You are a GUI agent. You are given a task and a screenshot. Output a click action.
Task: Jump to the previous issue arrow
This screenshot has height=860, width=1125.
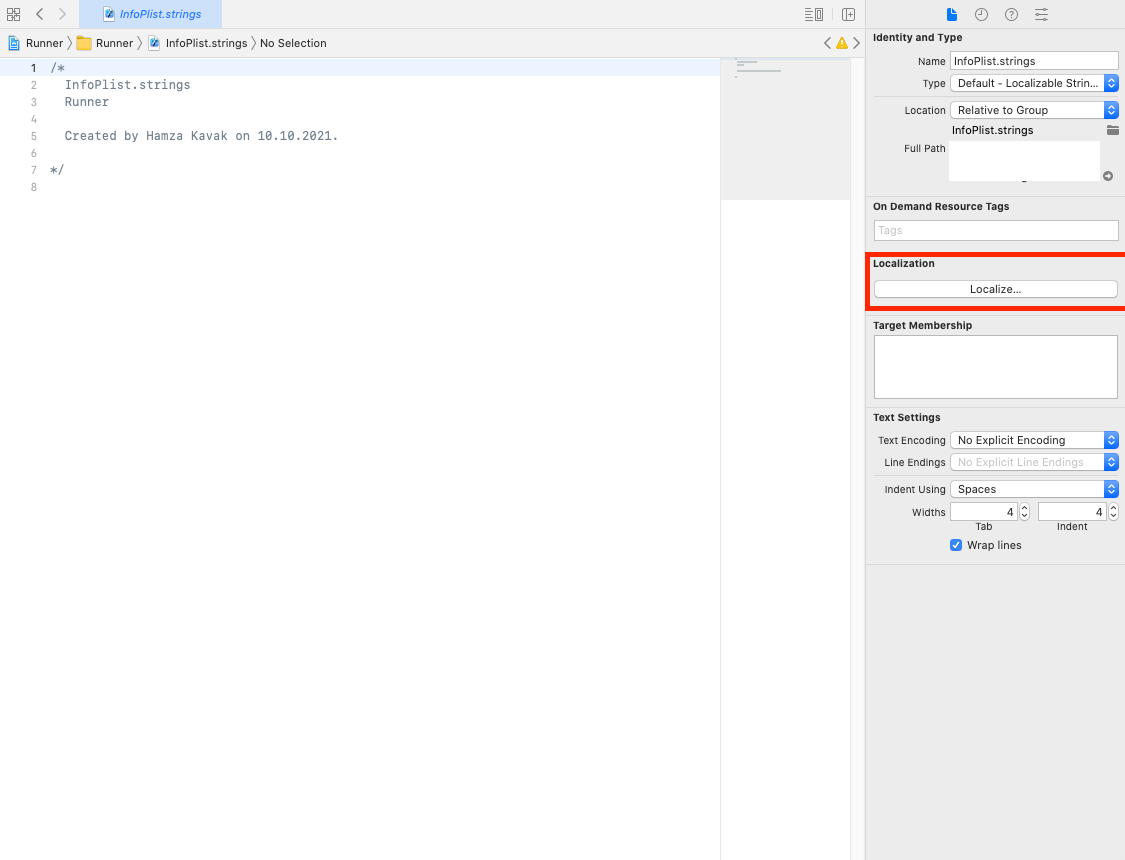point(827,43)
